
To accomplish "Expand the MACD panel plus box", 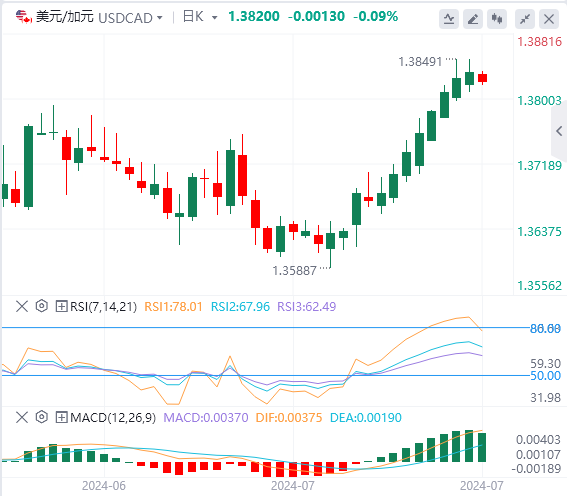I will click(x=61, y=418).
